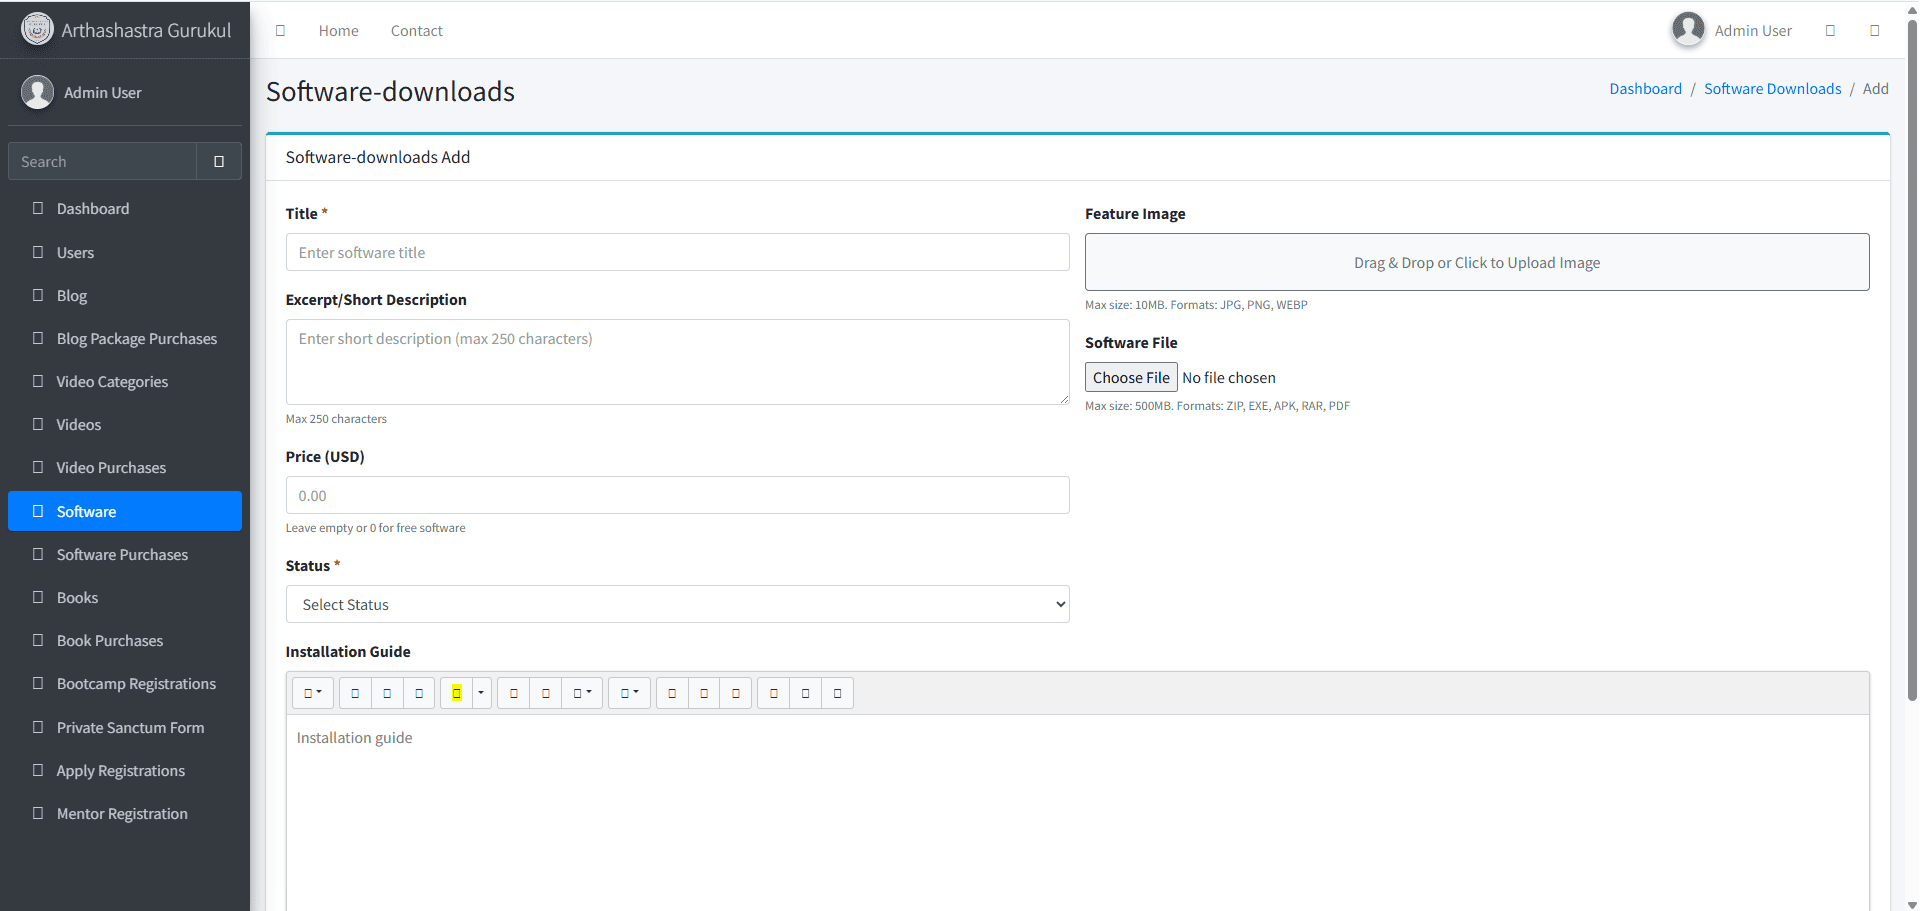Insert ordered list in the editor toolbar
Image resolution: width=1920 pixels, height=911 pixels.
tap(546, 693)
